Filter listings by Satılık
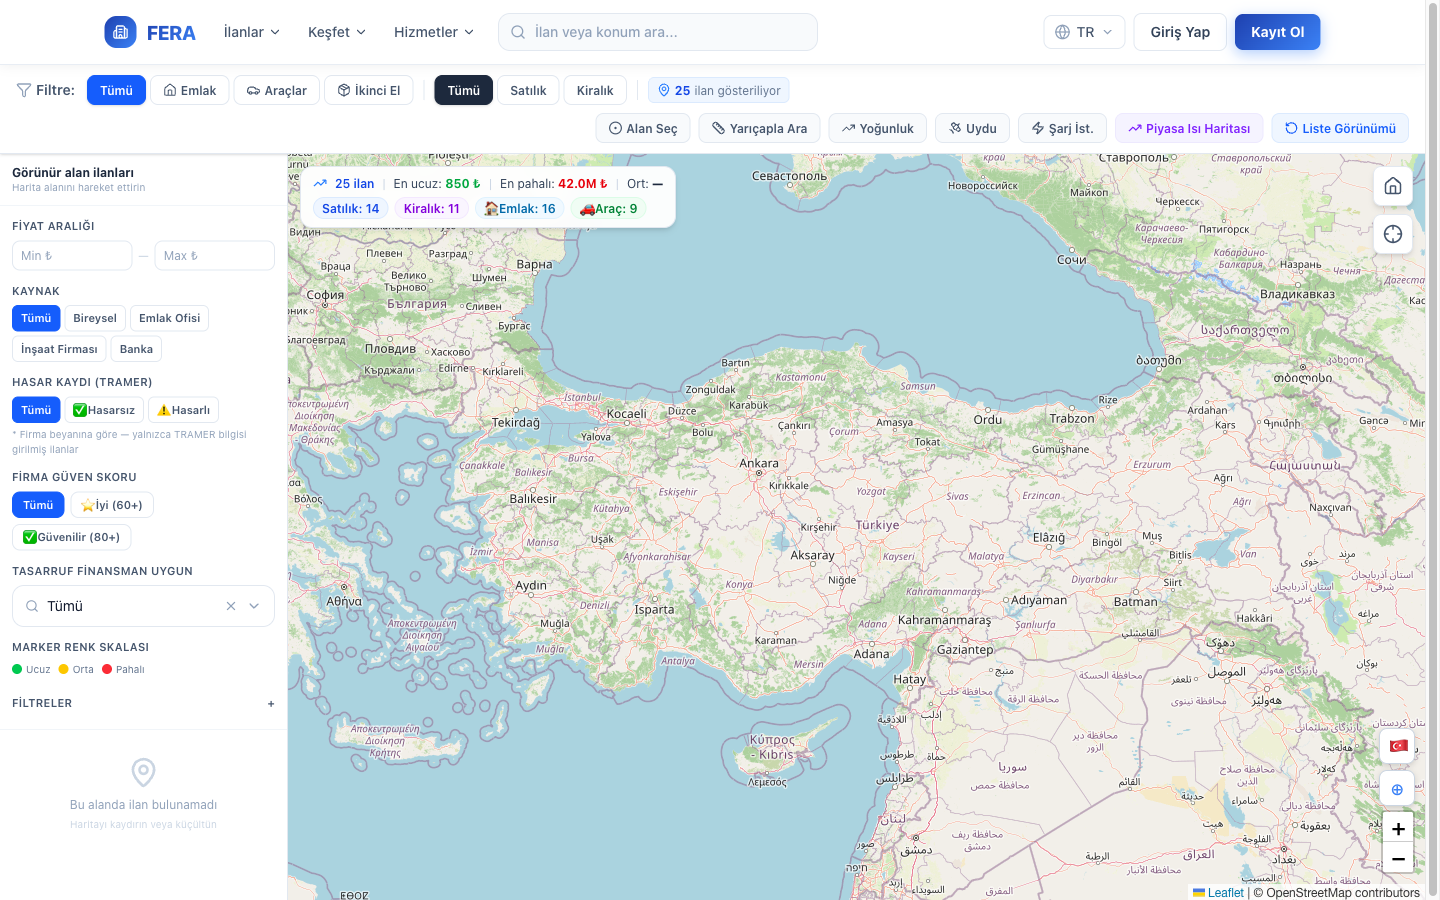Screen dimensions: 1440x900 [x=528, y=90]
